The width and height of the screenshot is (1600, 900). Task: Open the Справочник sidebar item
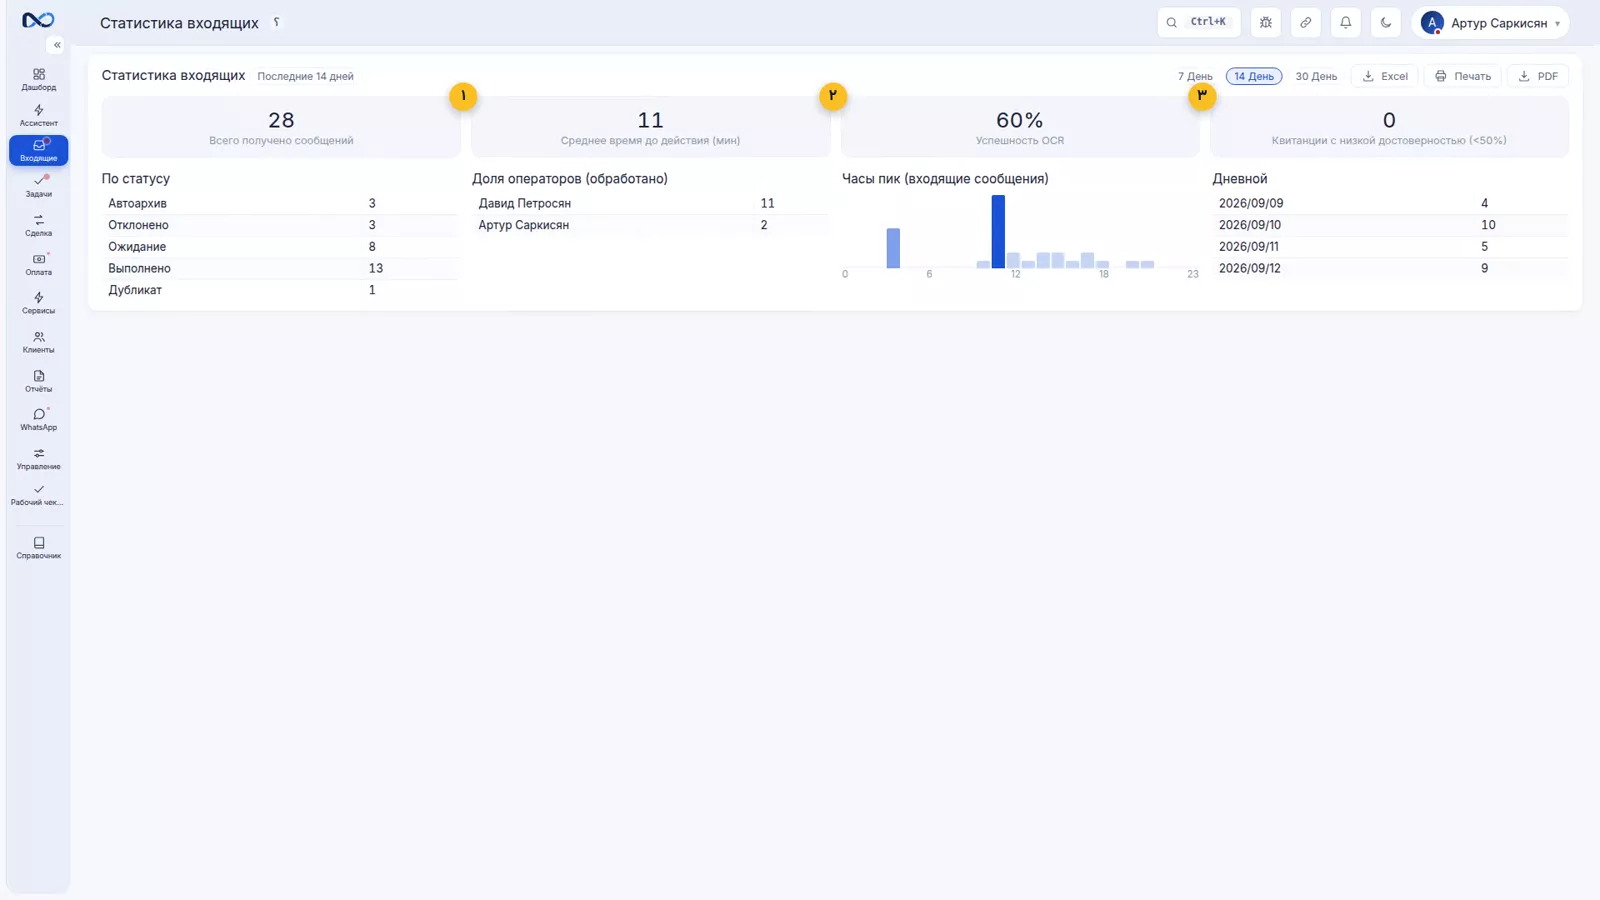38,547
